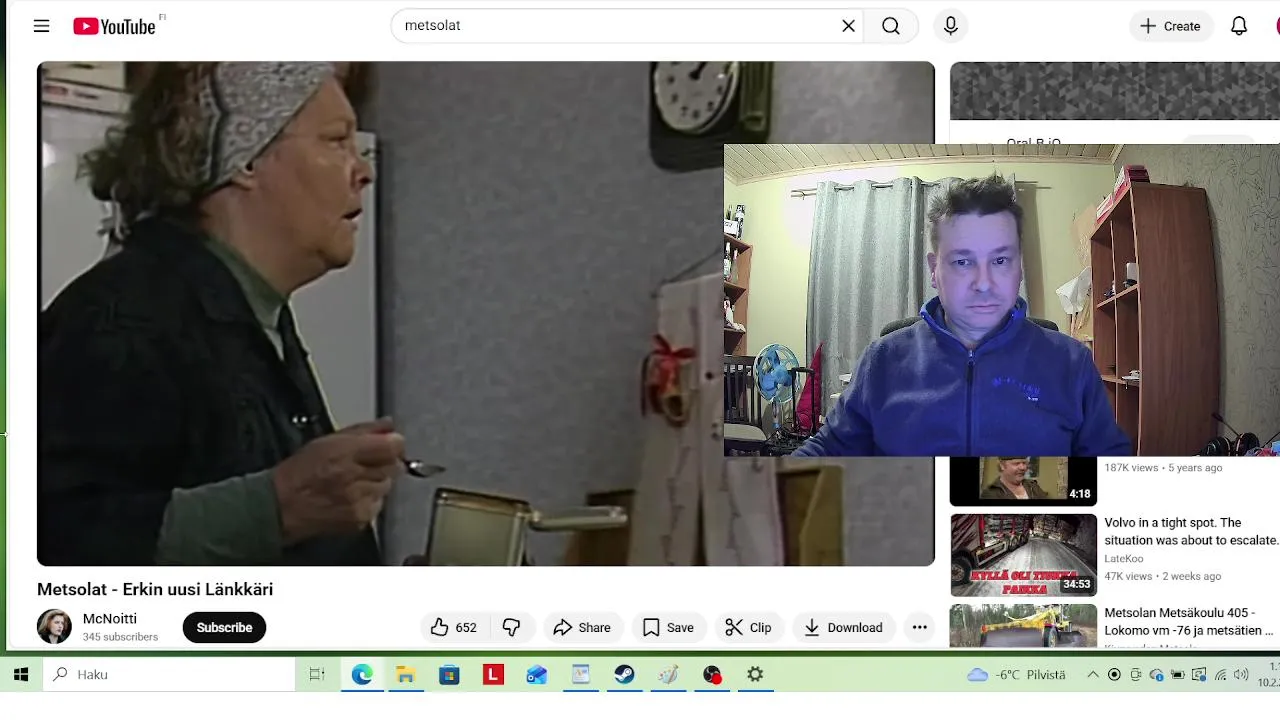This screenshot has width=1280, height=720.
Task: Open the red L app on the taskbar
Action: coord(493,675)
